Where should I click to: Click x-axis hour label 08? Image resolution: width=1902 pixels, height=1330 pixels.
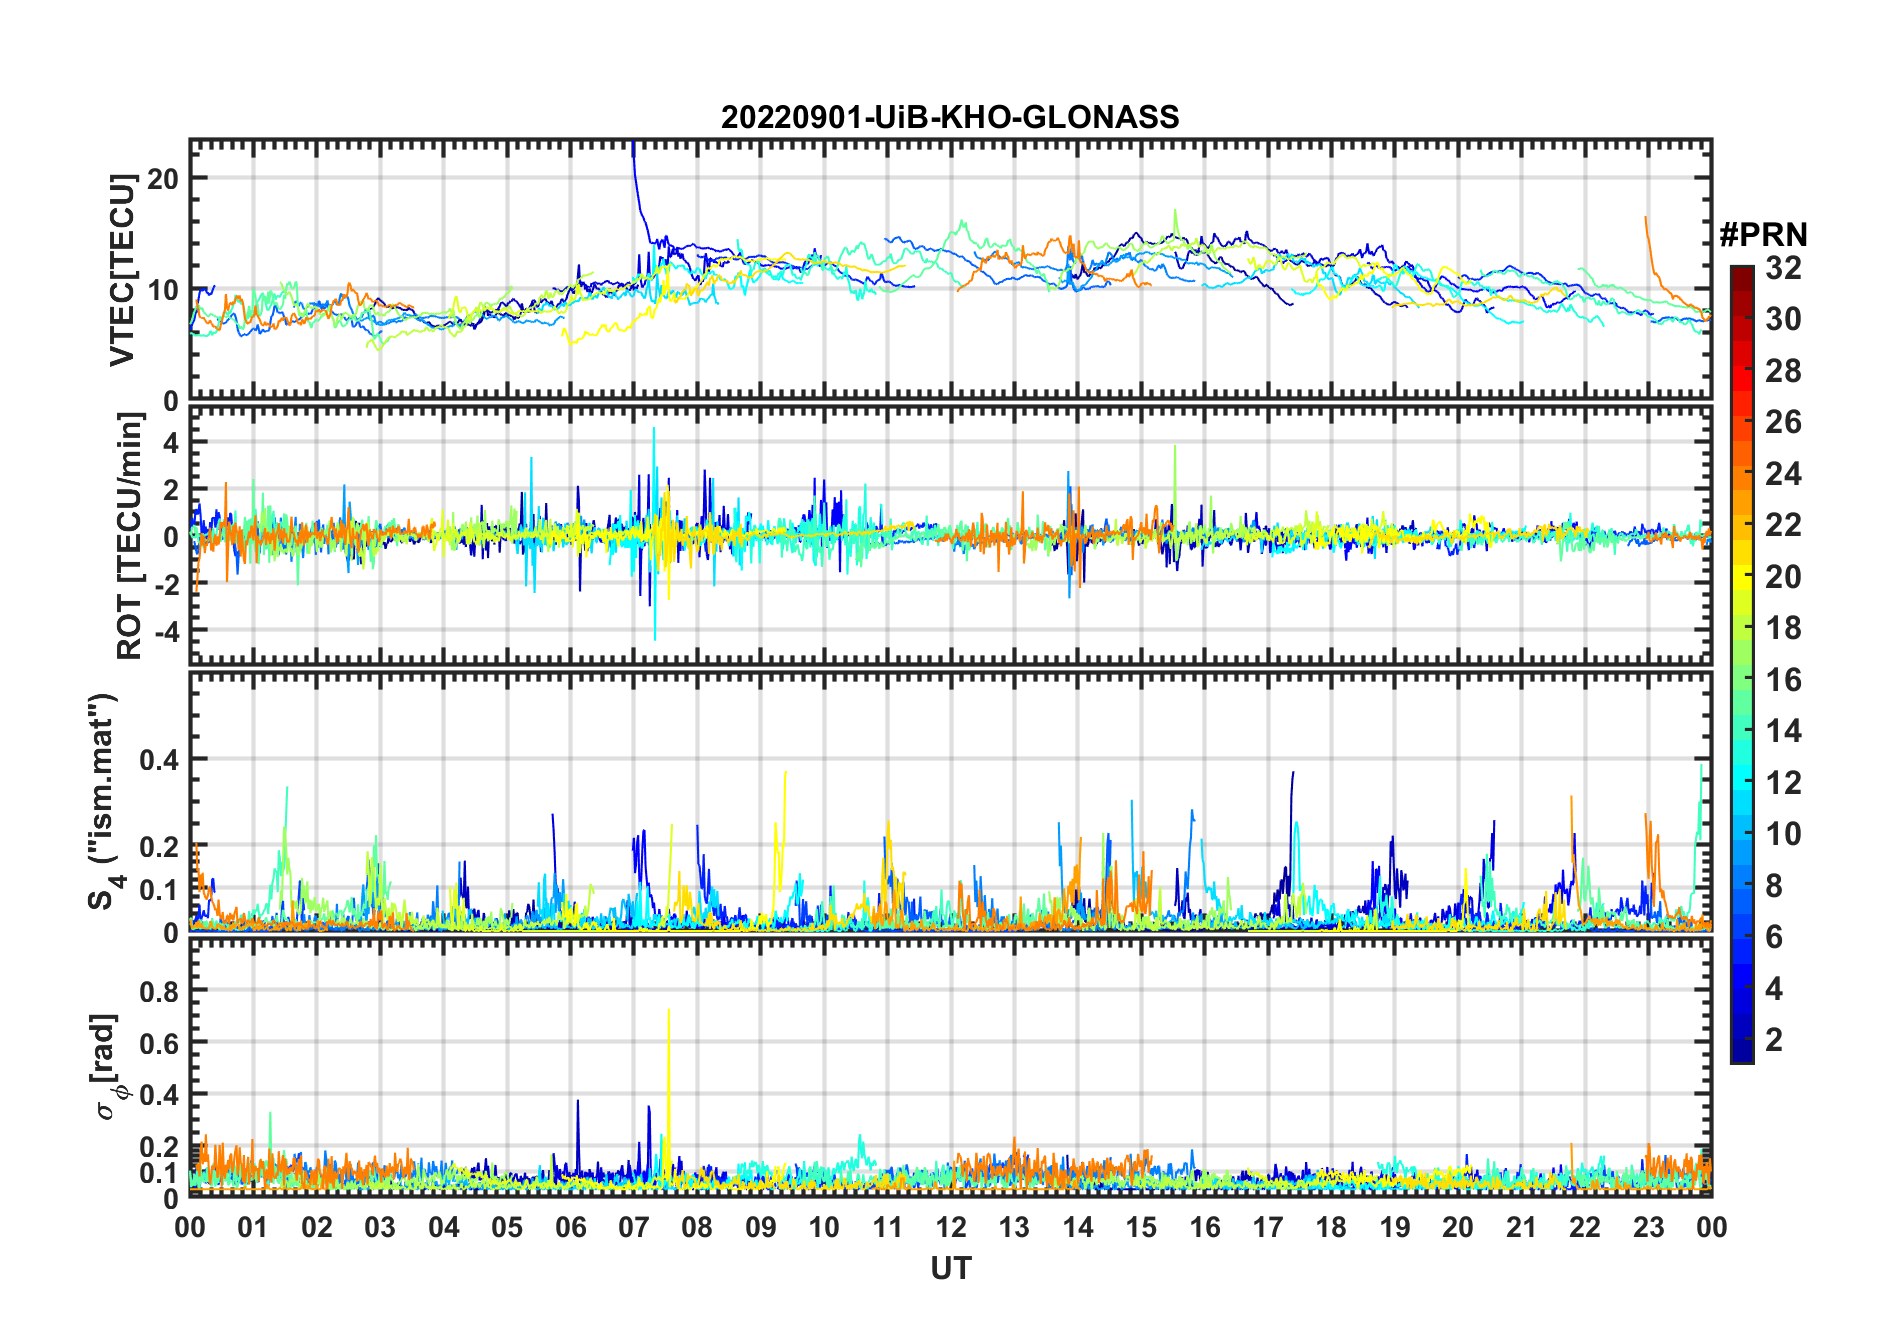[x=697, y=1228]
